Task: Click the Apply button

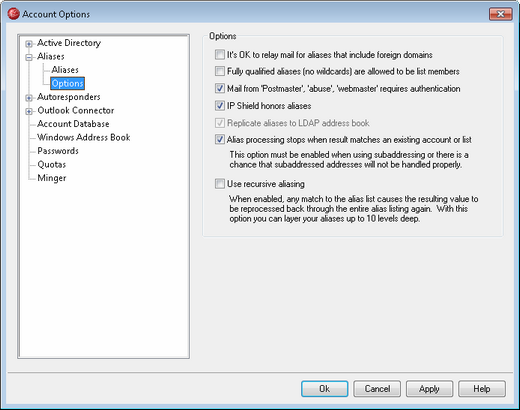Action: tap(429, 389)
